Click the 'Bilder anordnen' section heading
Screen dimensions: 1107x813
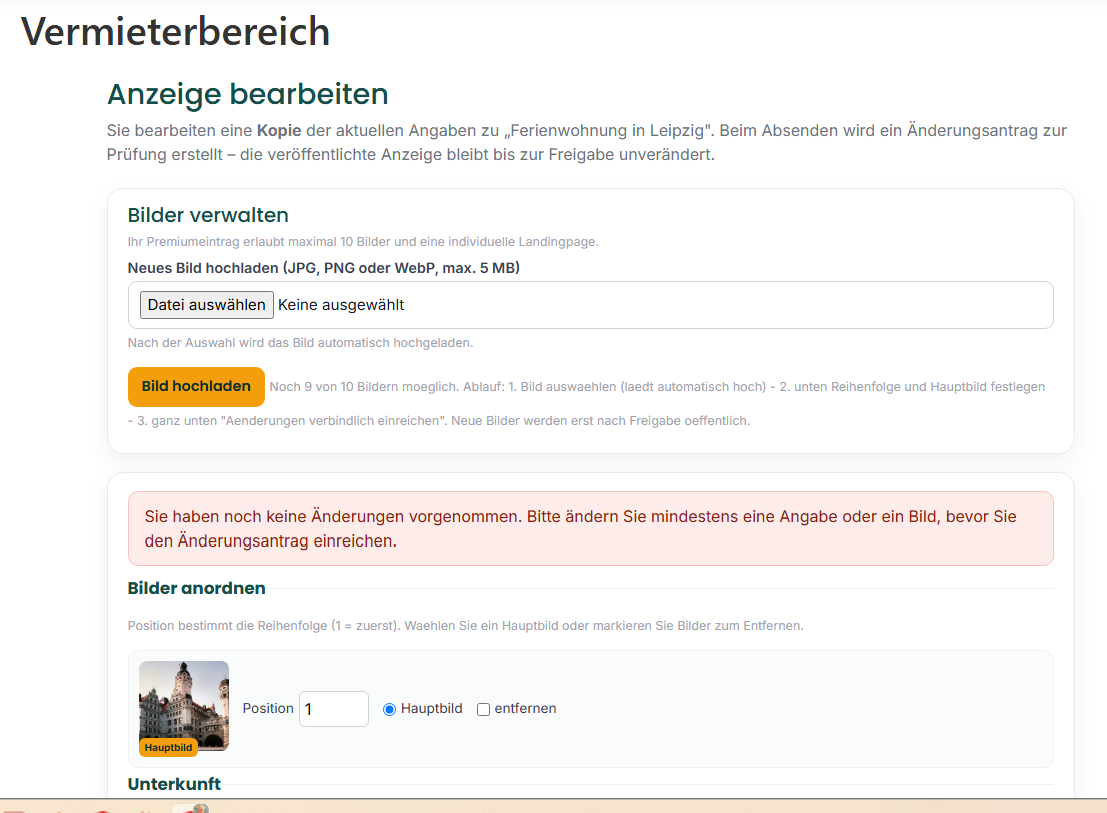[196, 588]
